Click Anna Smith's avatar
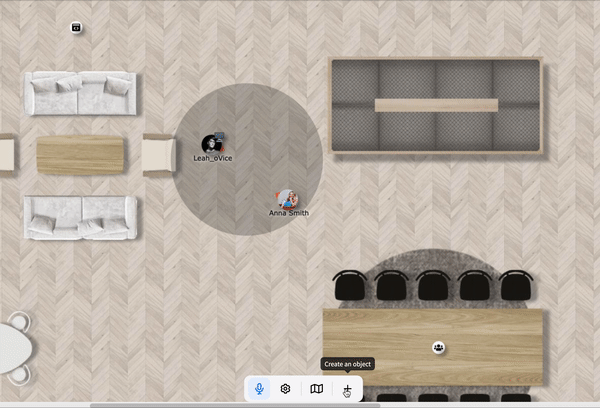This screenshot has height=408, width=600. click(x=287, y=199)
